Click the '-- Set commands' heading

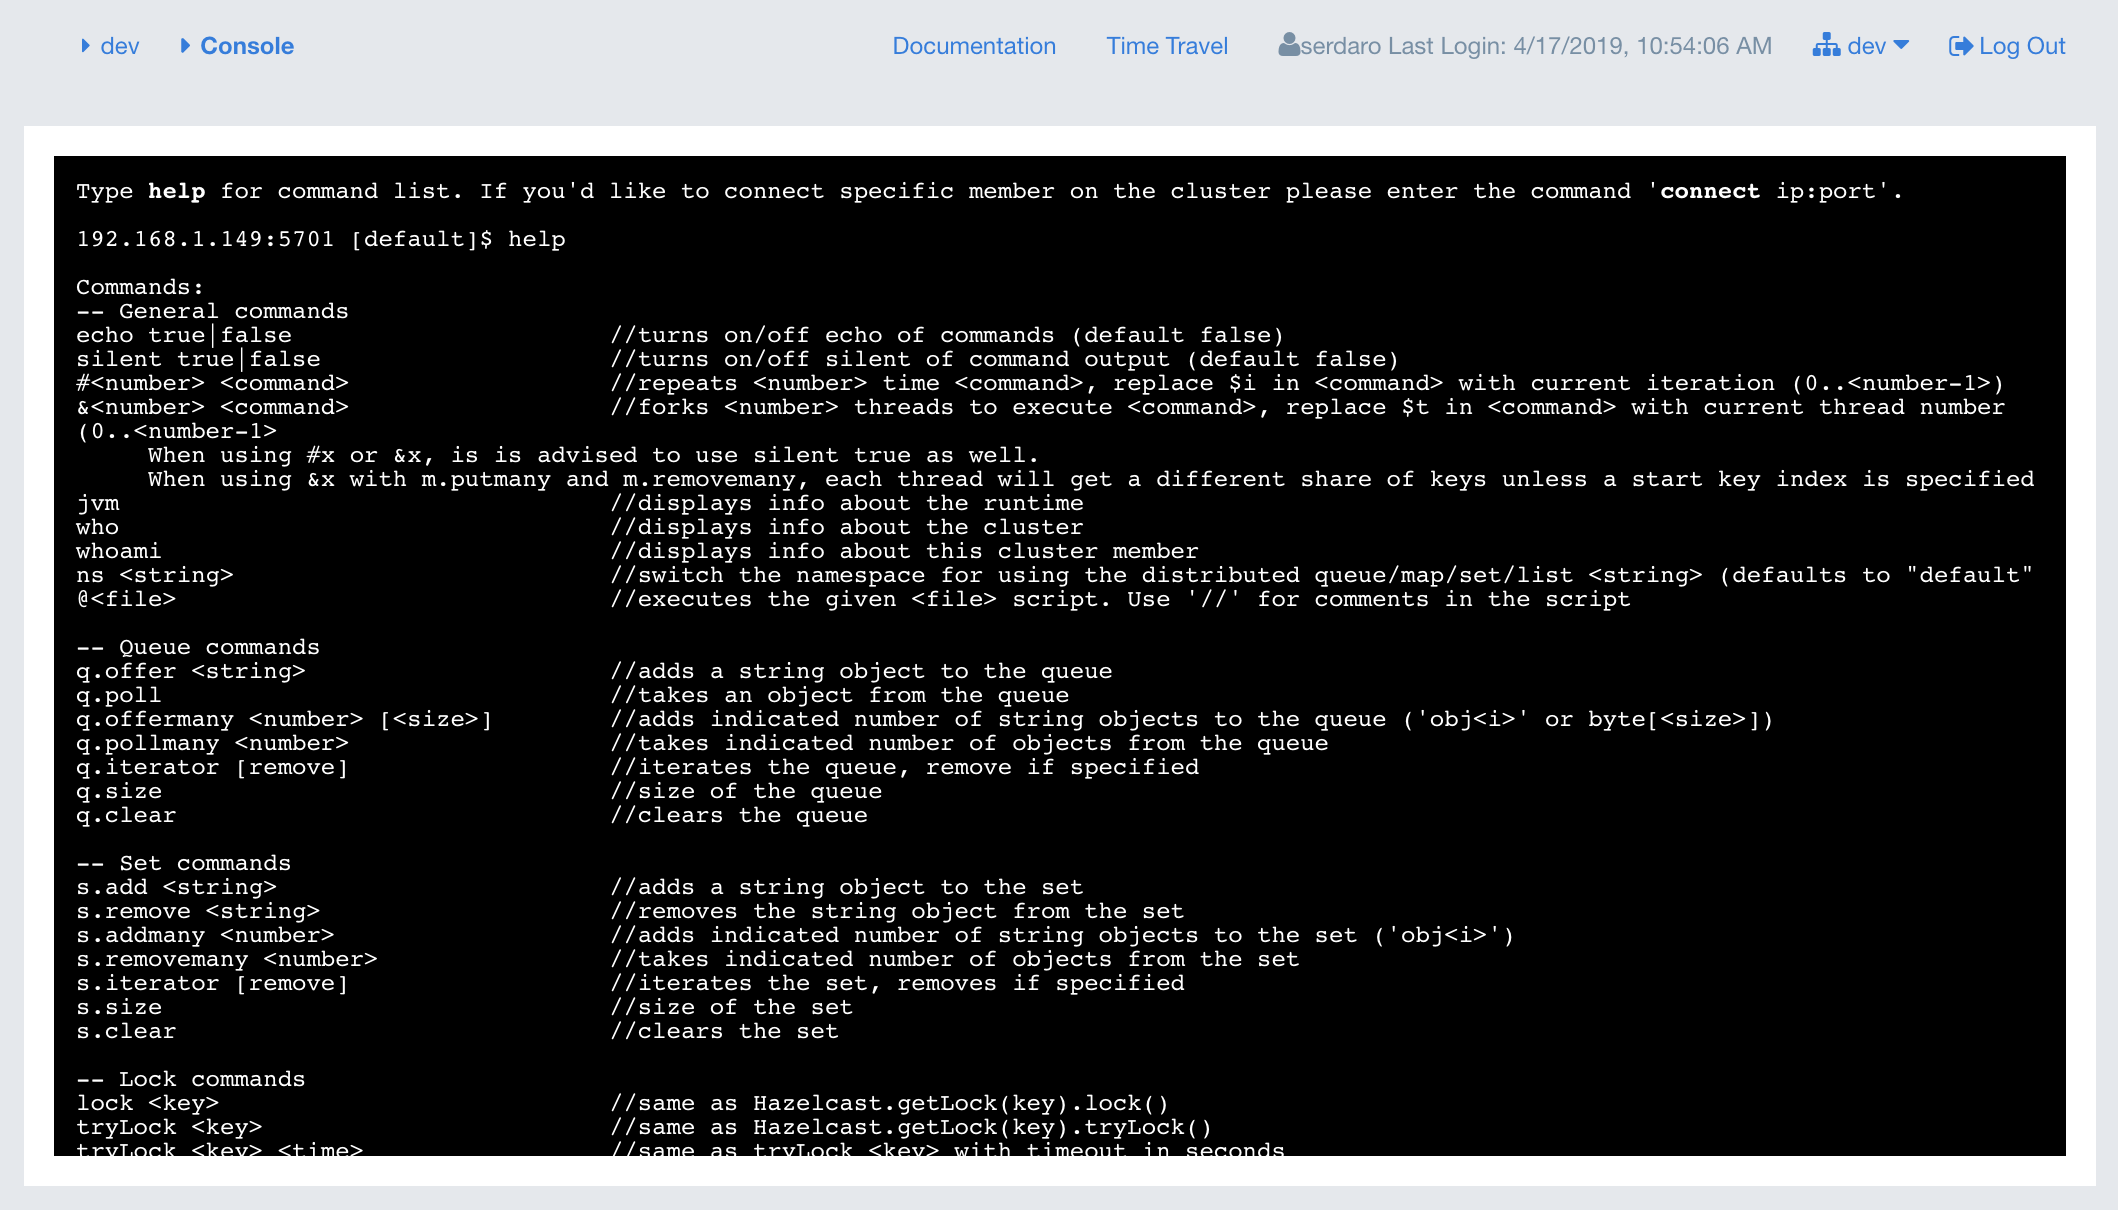click(184, 863)
